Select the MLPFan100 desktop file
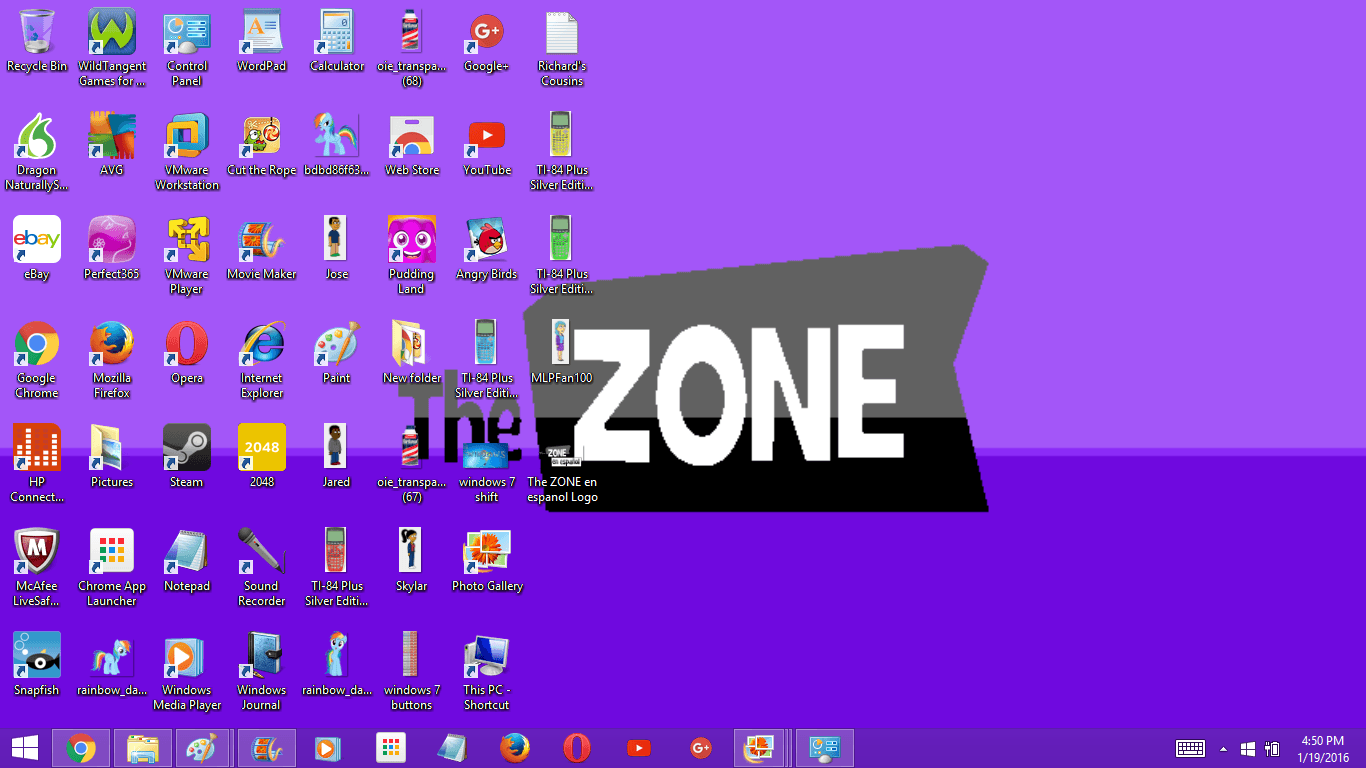This screenshot has width=1366, height=768. pos(562,354)
